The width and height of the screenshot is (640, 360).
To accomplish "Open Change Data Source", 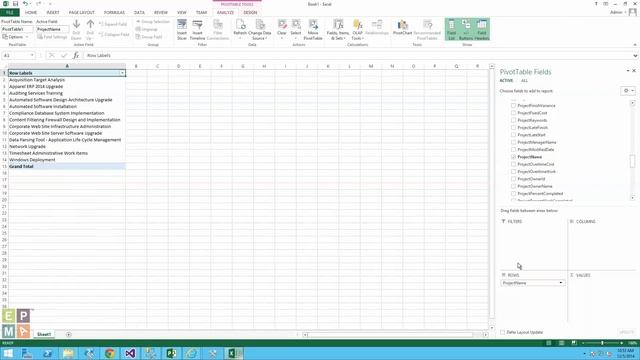I will tap(260, 29).
